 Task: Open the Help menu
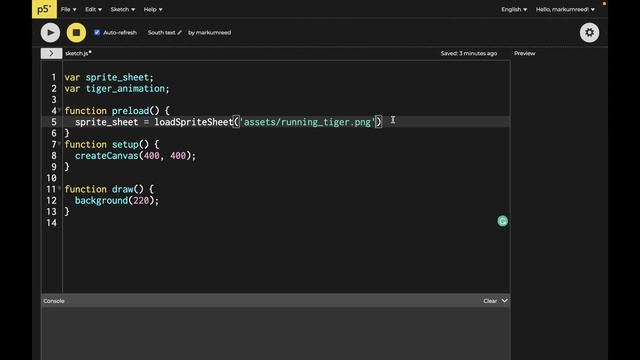coord(153,9)
